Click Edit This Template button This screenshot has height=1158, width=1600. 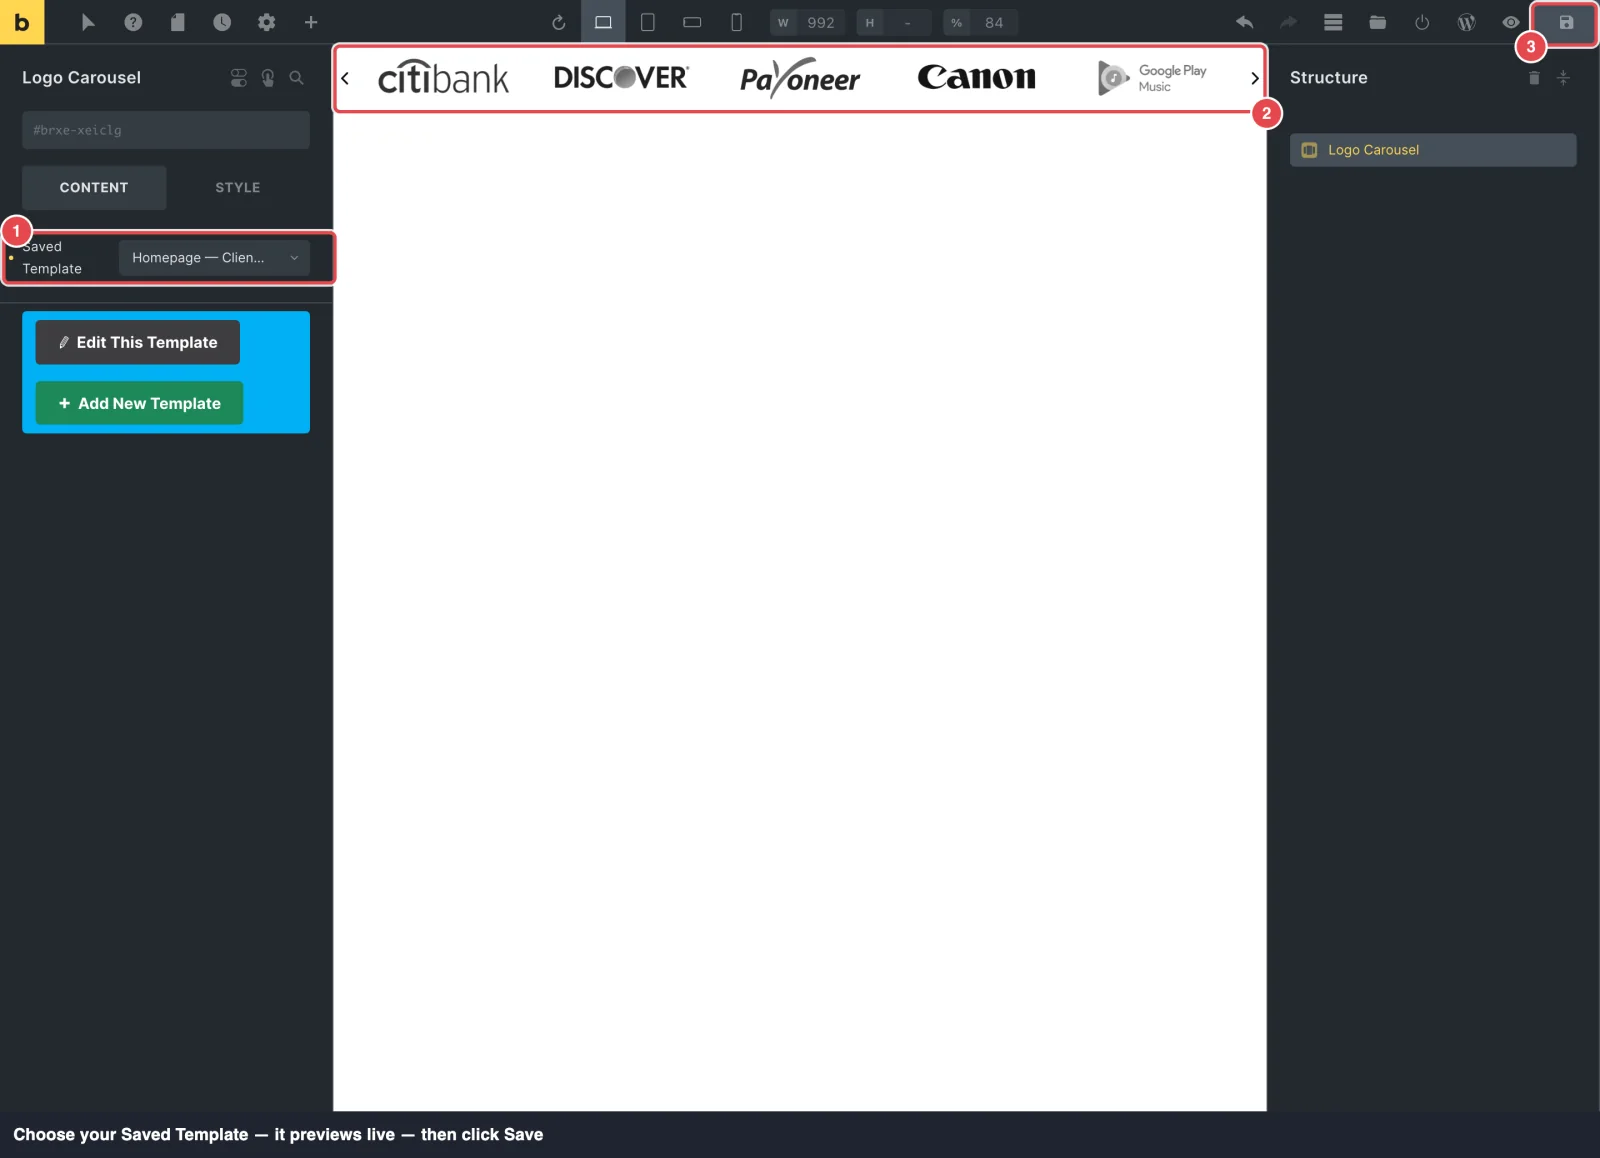(138, 342)
